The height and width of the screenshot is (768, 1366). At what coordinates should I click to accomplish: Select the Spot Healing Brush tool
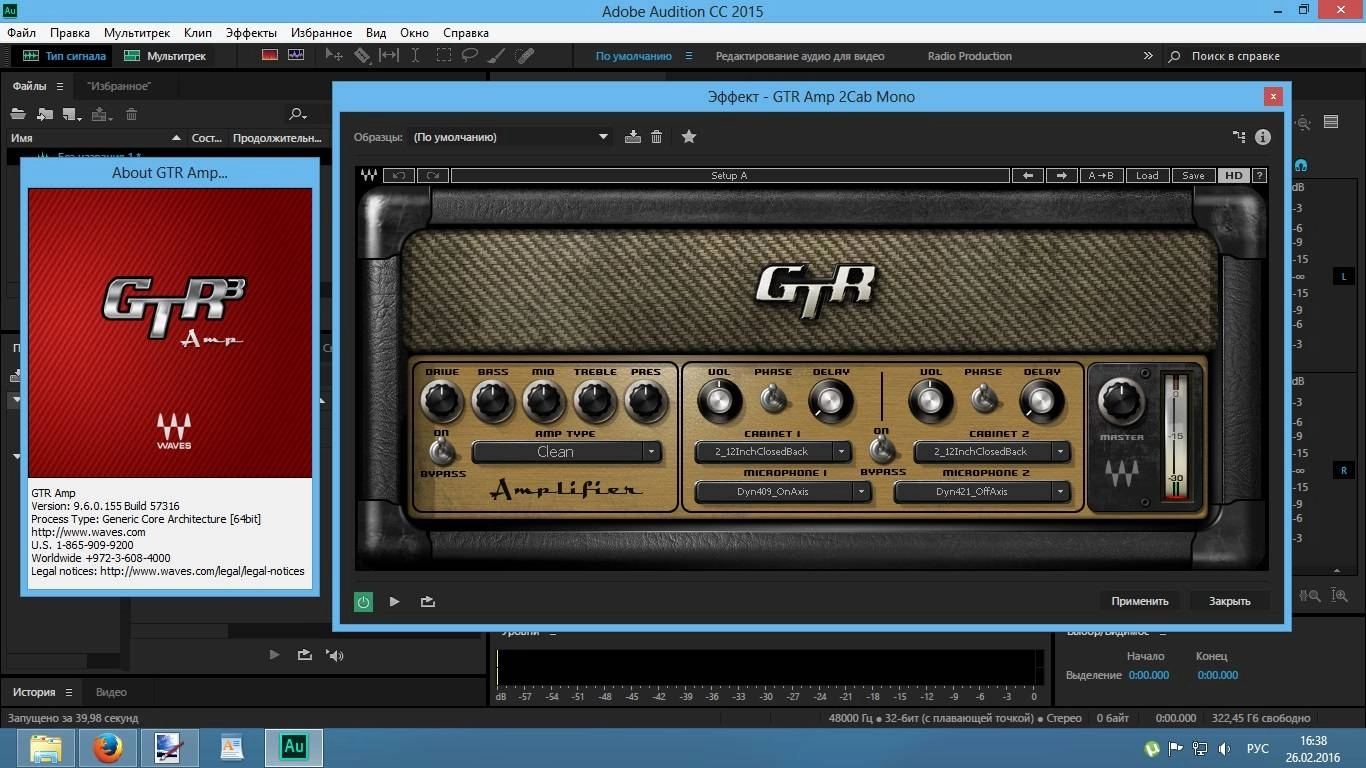pyautogui.click(x=525, y=56)
